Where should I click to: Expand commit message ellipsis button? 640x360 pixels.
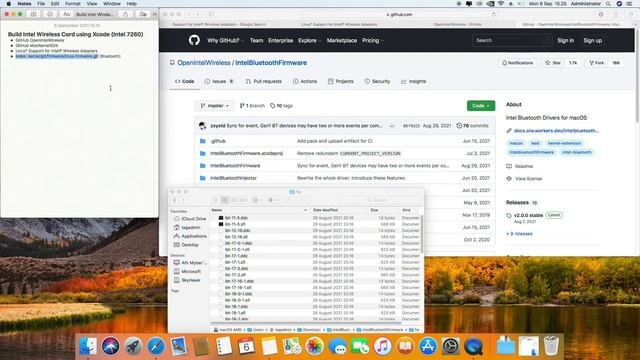(x=391, y=126)
